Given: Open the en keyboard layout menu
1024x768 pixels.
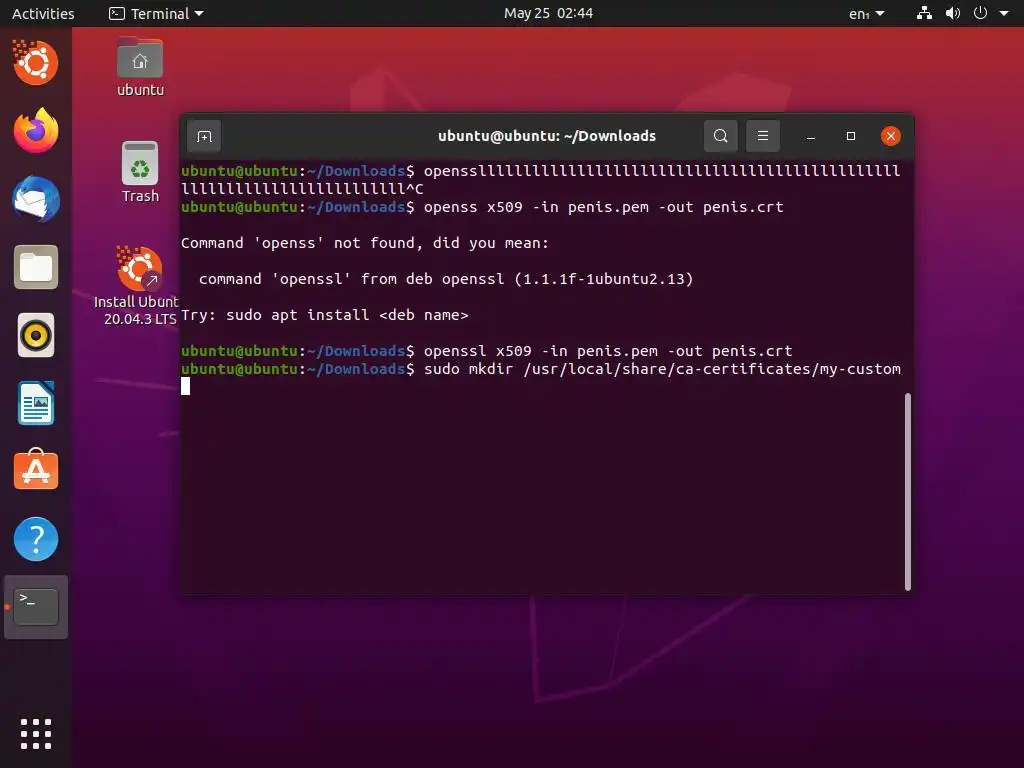Looking at the screenshot, I should (x=867, y=13).
